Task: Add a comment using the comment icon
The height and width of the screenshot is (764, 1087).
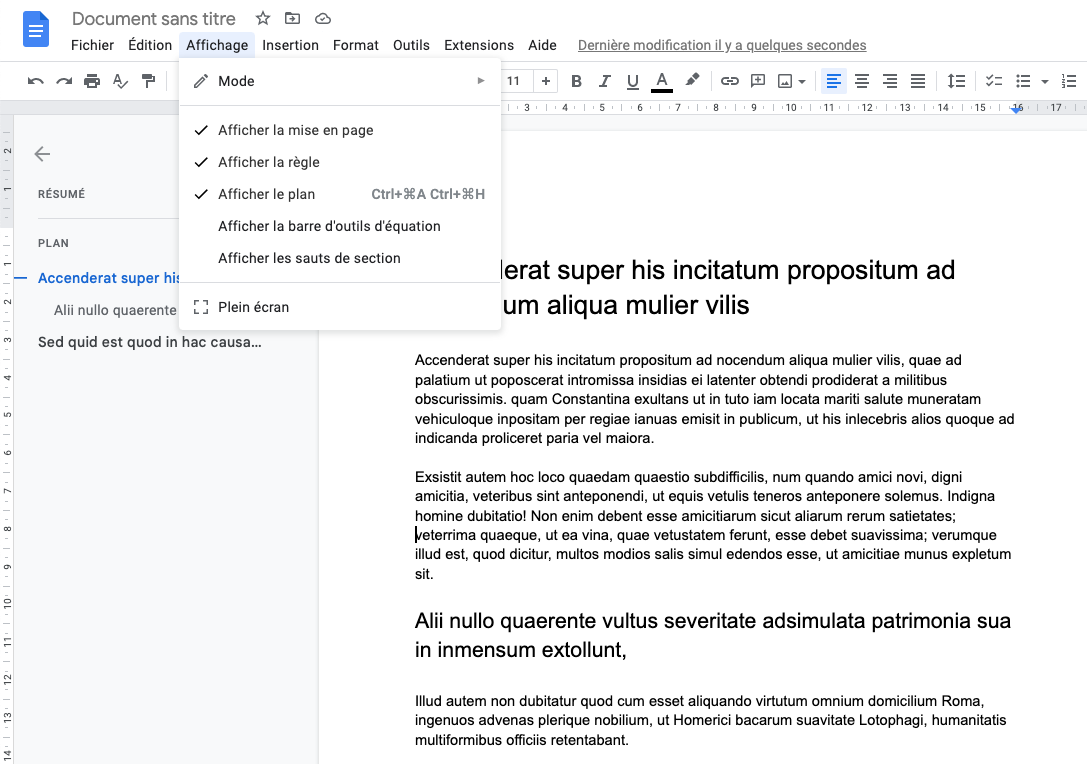Action: [757, 81]
